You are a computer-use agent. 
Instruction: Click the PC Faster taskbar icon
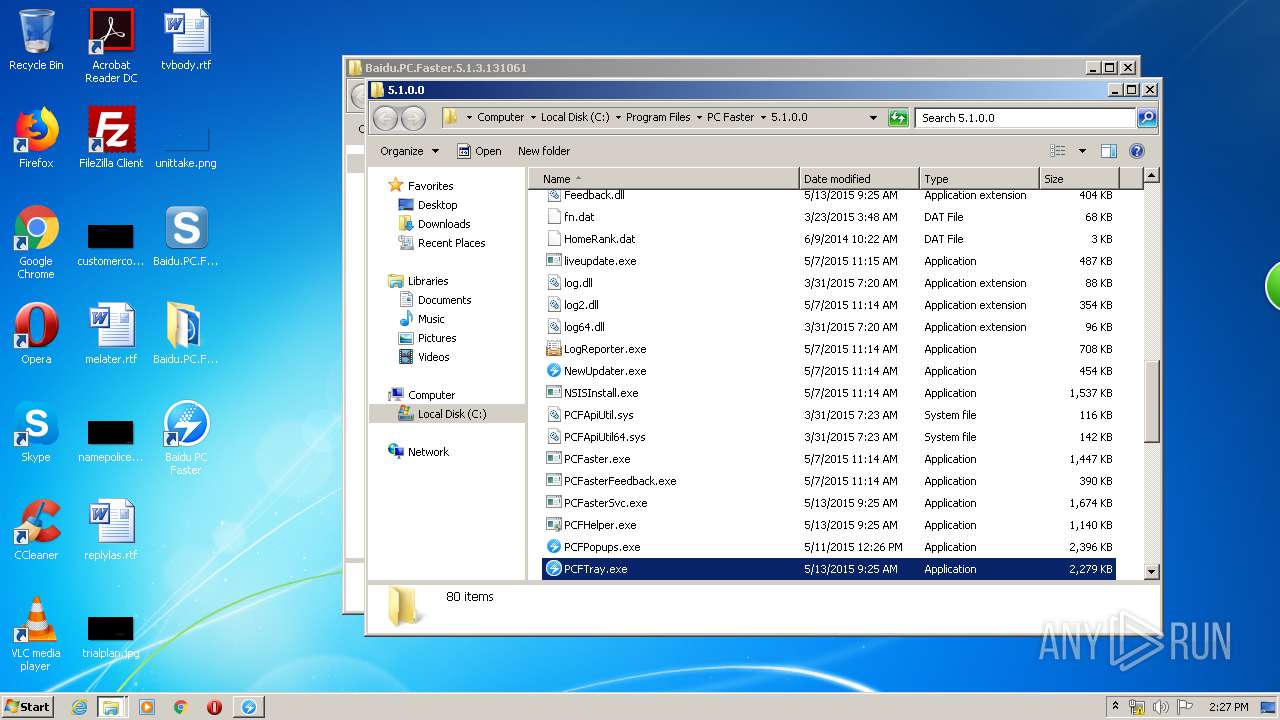(249, 707)
